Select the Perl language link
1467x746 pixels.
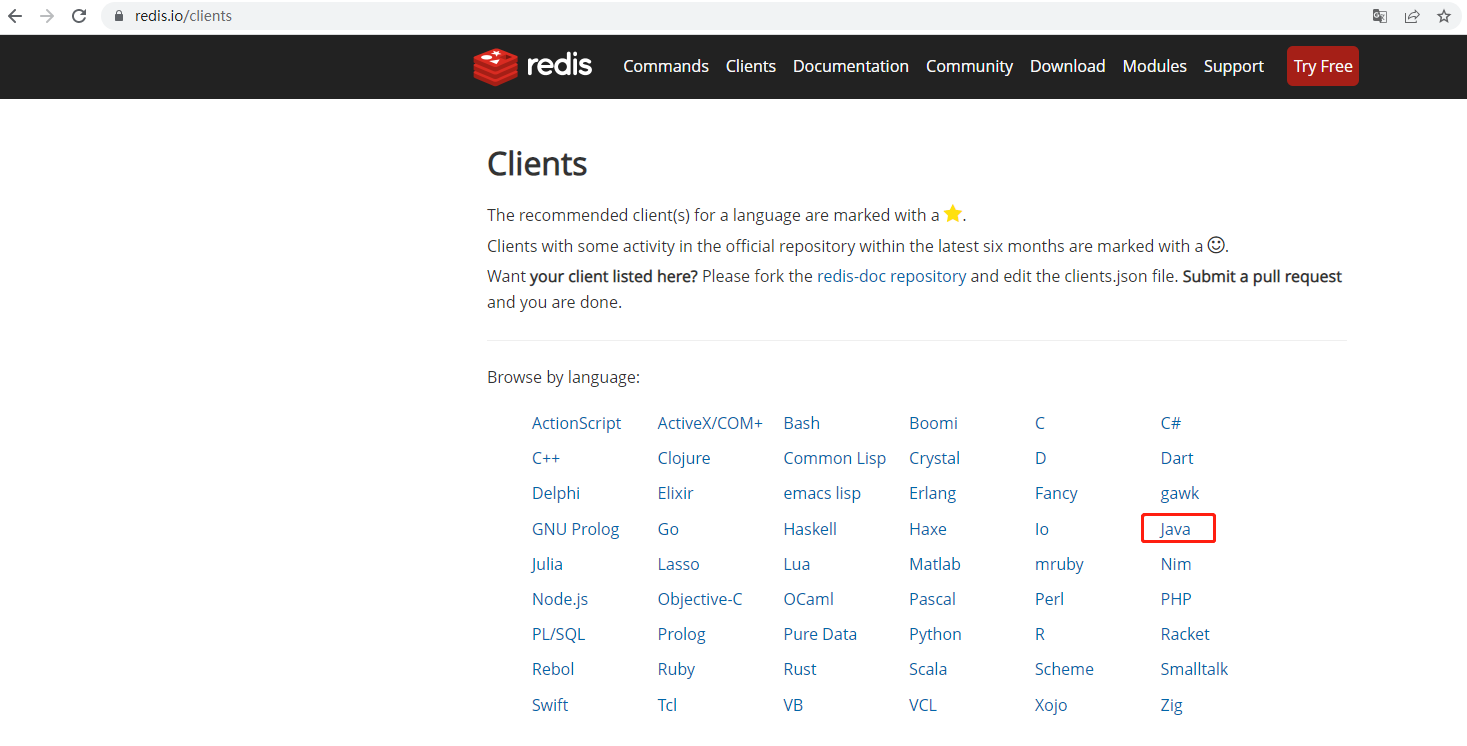pyautogui.click(x=1049, y=599)
